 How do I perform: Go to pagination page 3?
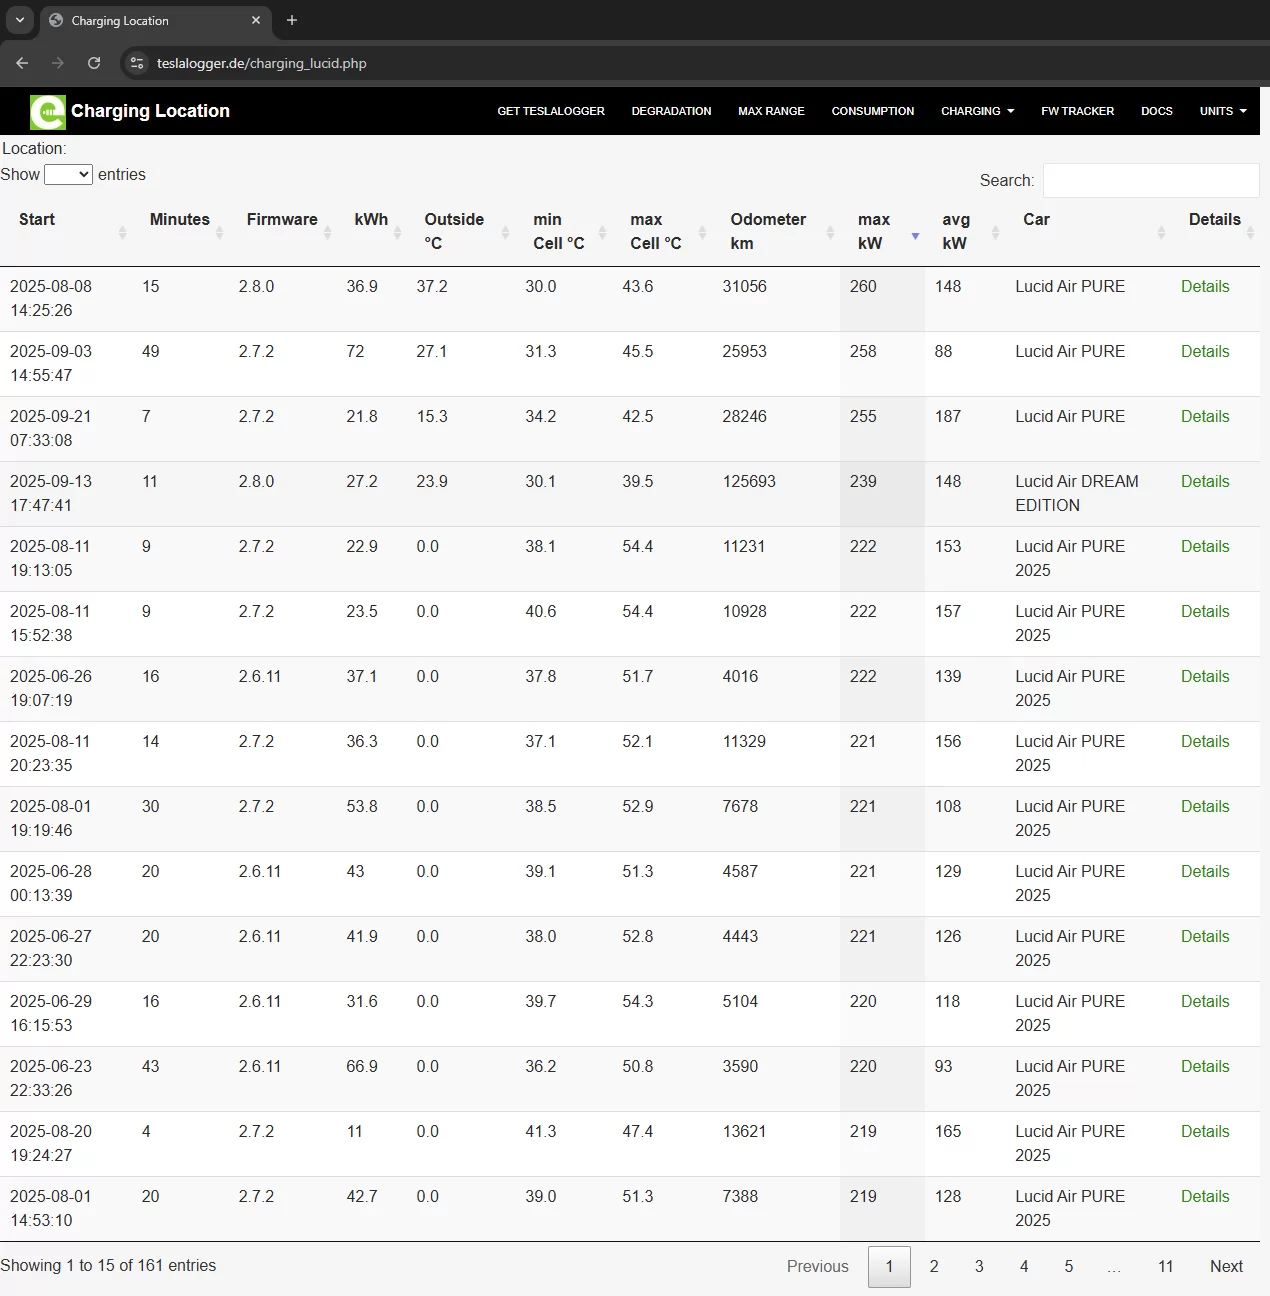point(979,1266)
